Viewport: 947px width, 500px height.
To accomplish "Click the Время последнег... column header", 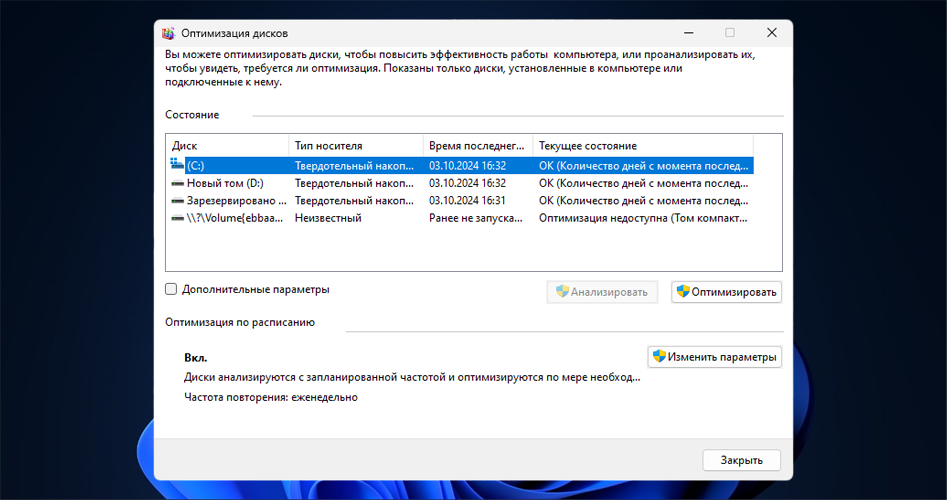I will pos(478,146).
